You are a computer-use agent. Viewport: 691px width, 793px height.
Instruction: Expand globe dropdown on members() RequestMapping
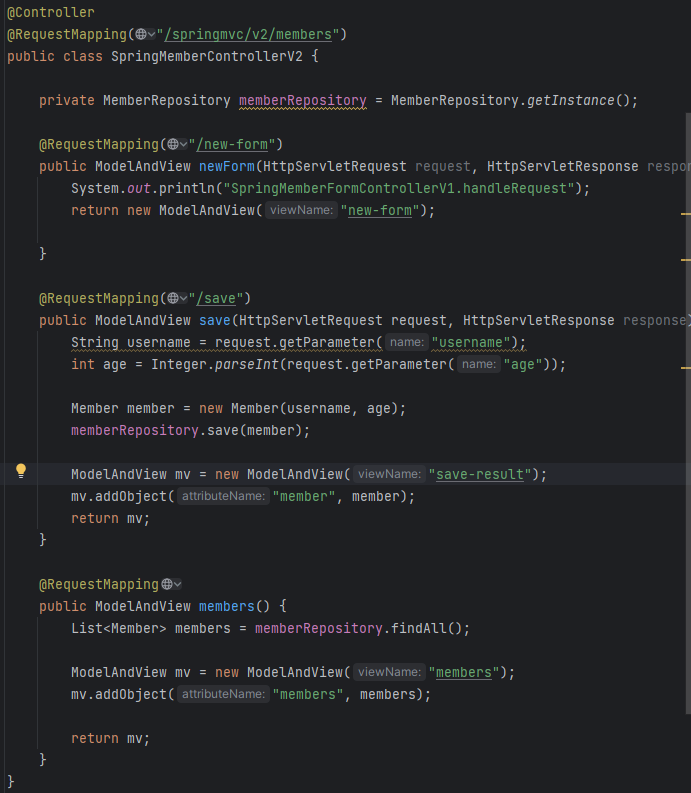pyautogui.click(x=171, y=585)
